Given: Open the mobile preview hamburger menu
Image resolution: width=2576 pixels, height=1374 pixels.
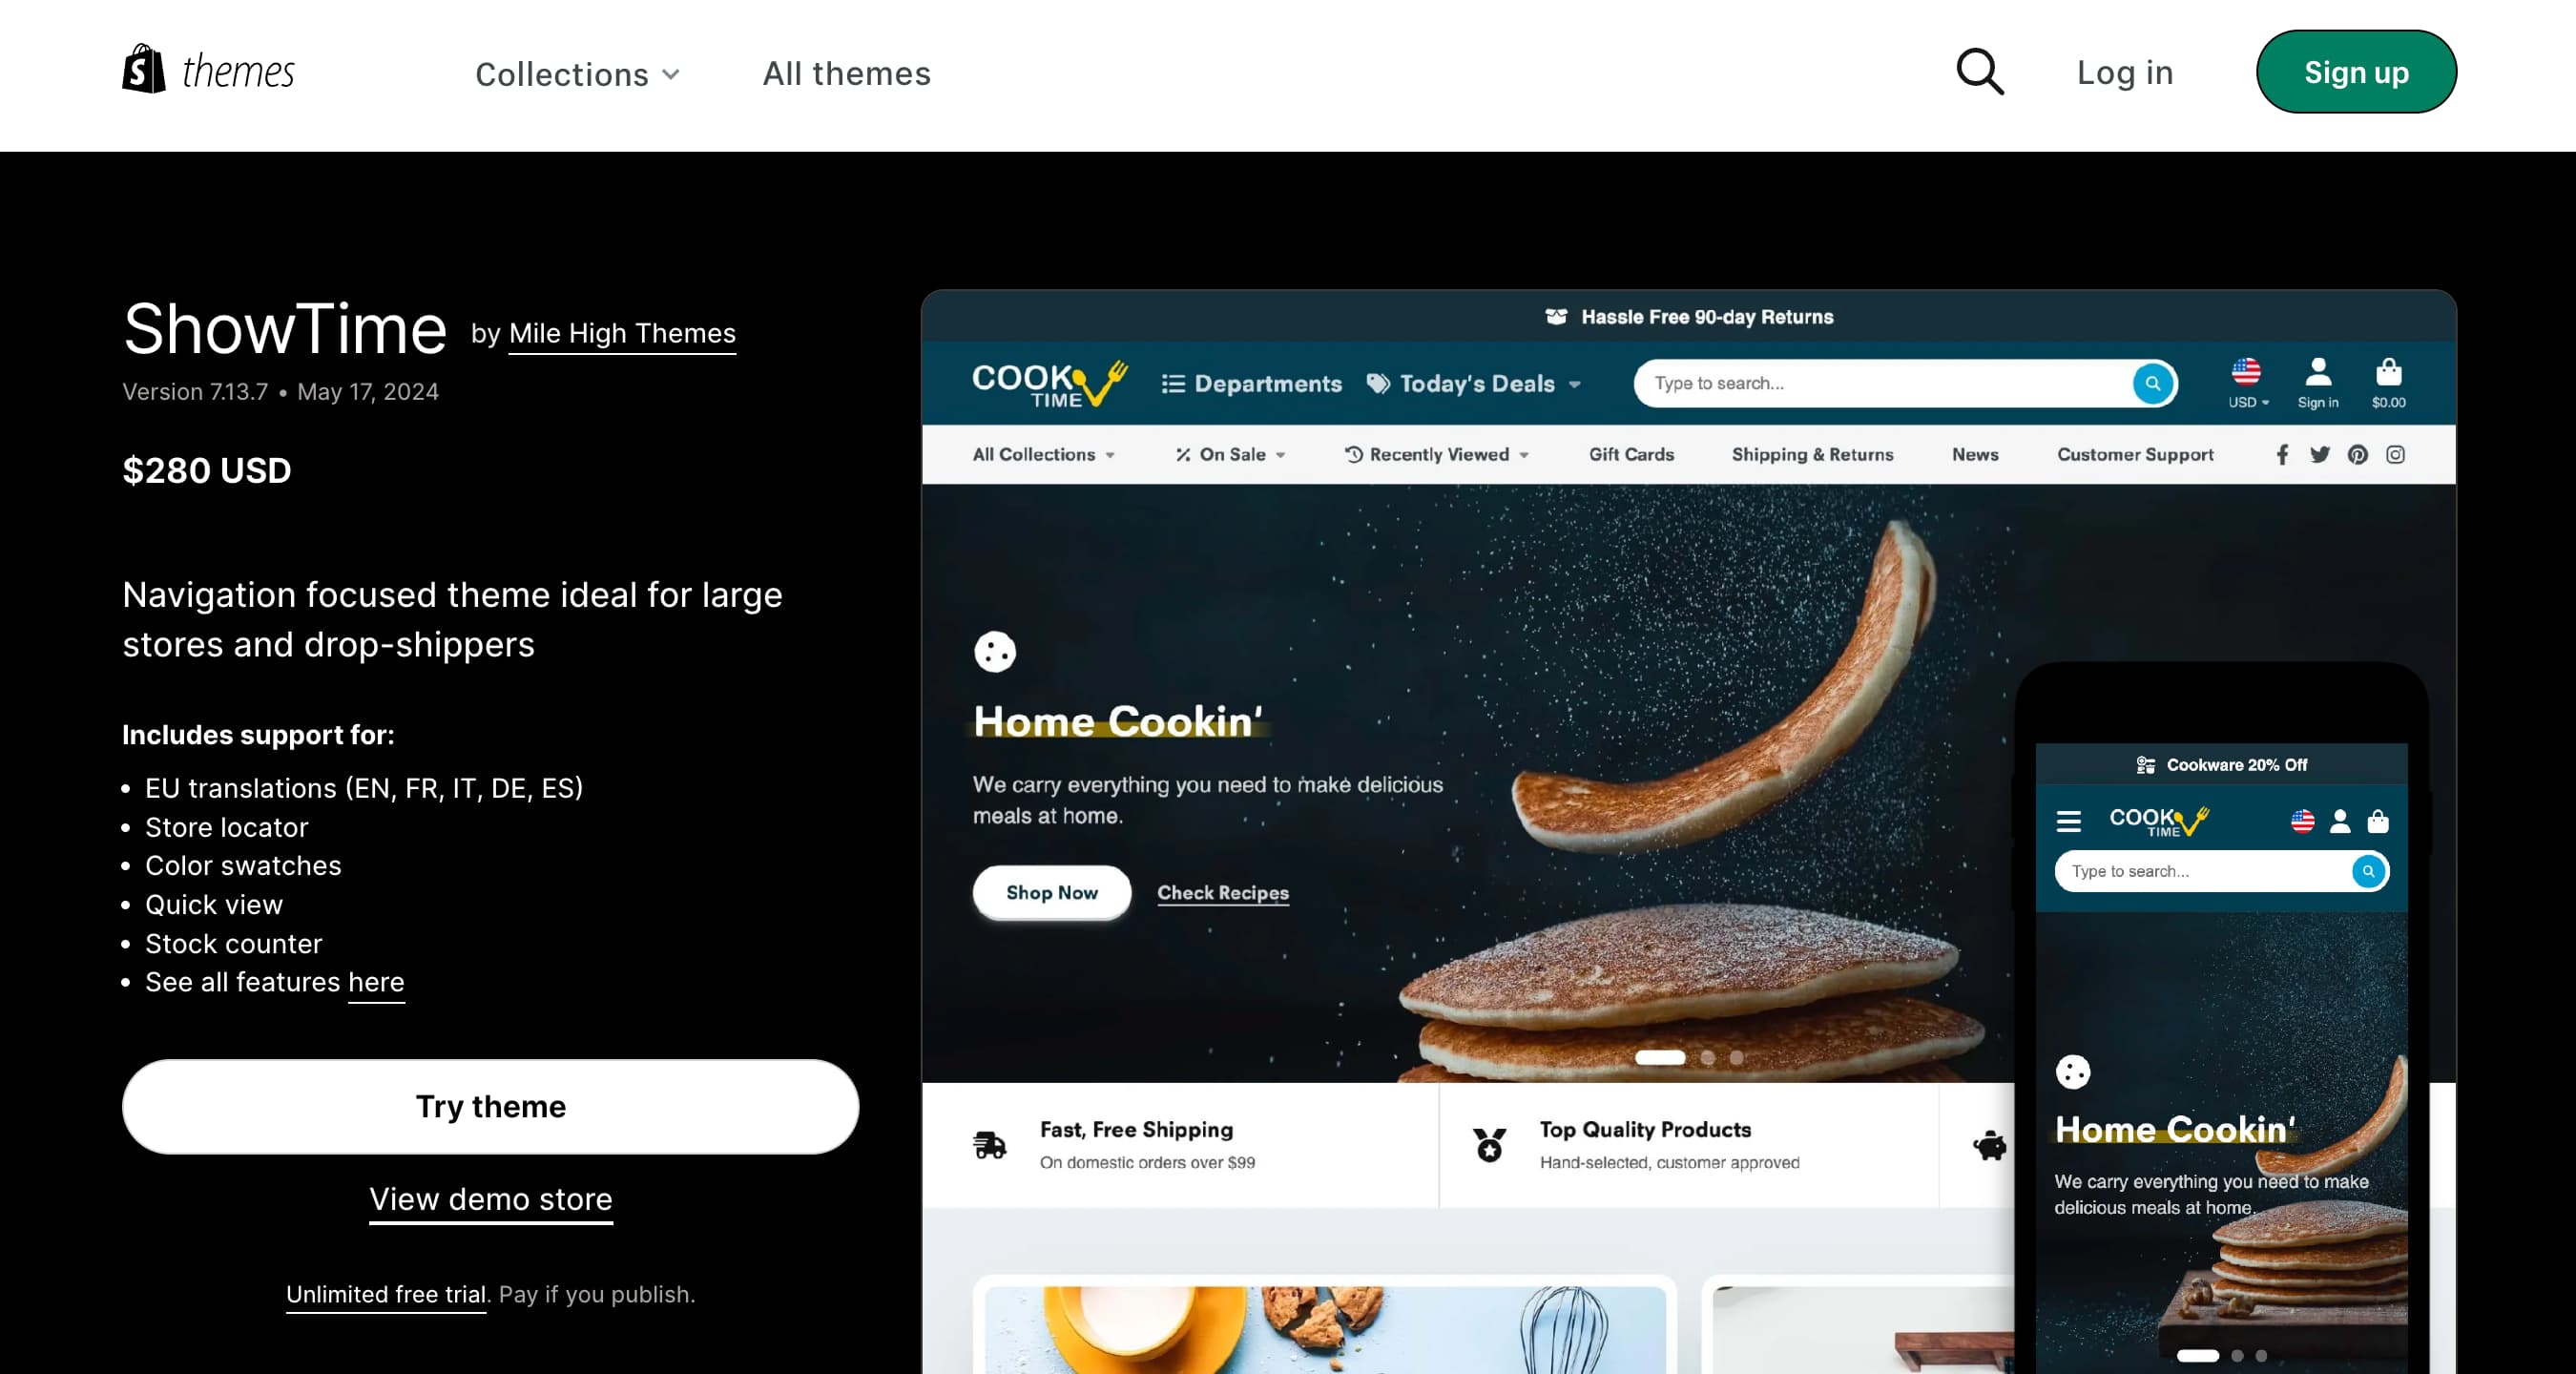Looking at the screenshot, I should [2069, 821].
